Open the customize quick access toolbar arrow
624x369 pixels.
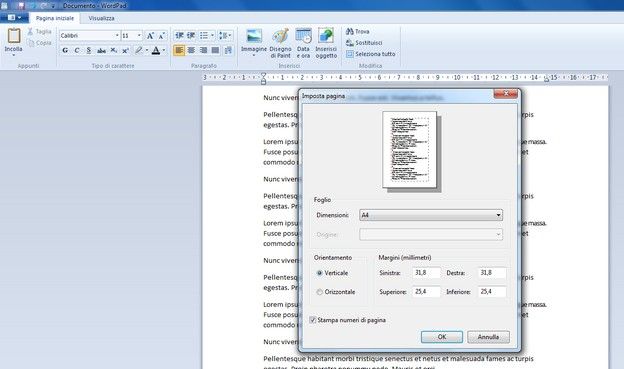point(53,6)
